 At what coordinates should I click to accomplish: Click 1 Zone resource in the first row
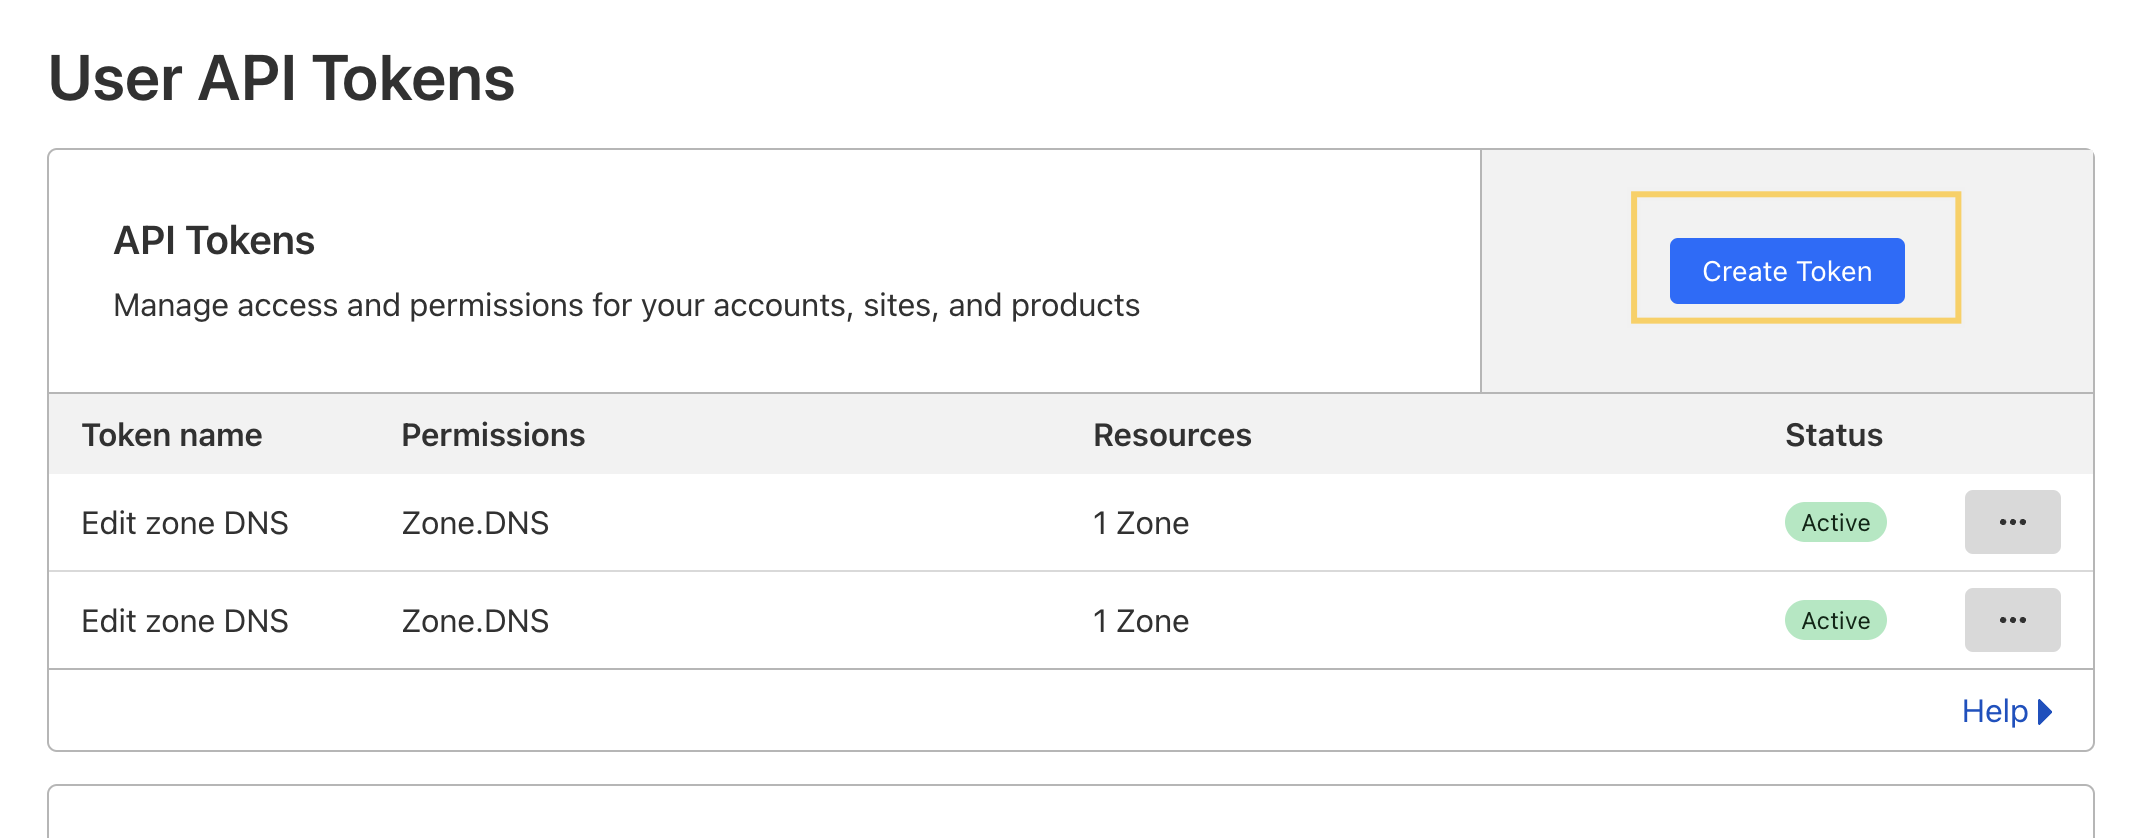tap(1141, 523)
